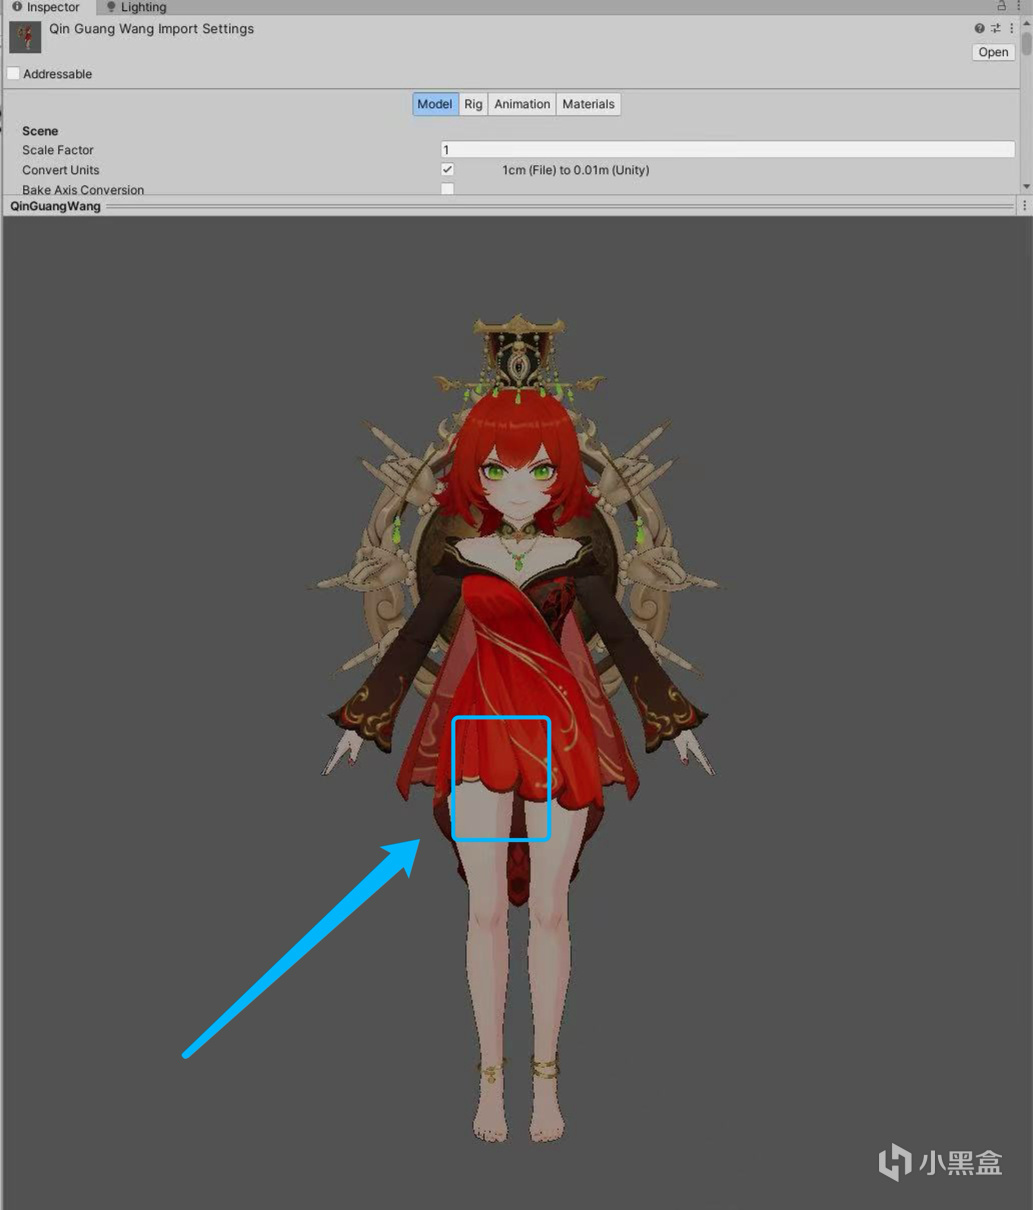Open the importer settings three-dot menu
This screenshot has width=1033, height=1210.
pyautogui.click(x=1011, y=29)
